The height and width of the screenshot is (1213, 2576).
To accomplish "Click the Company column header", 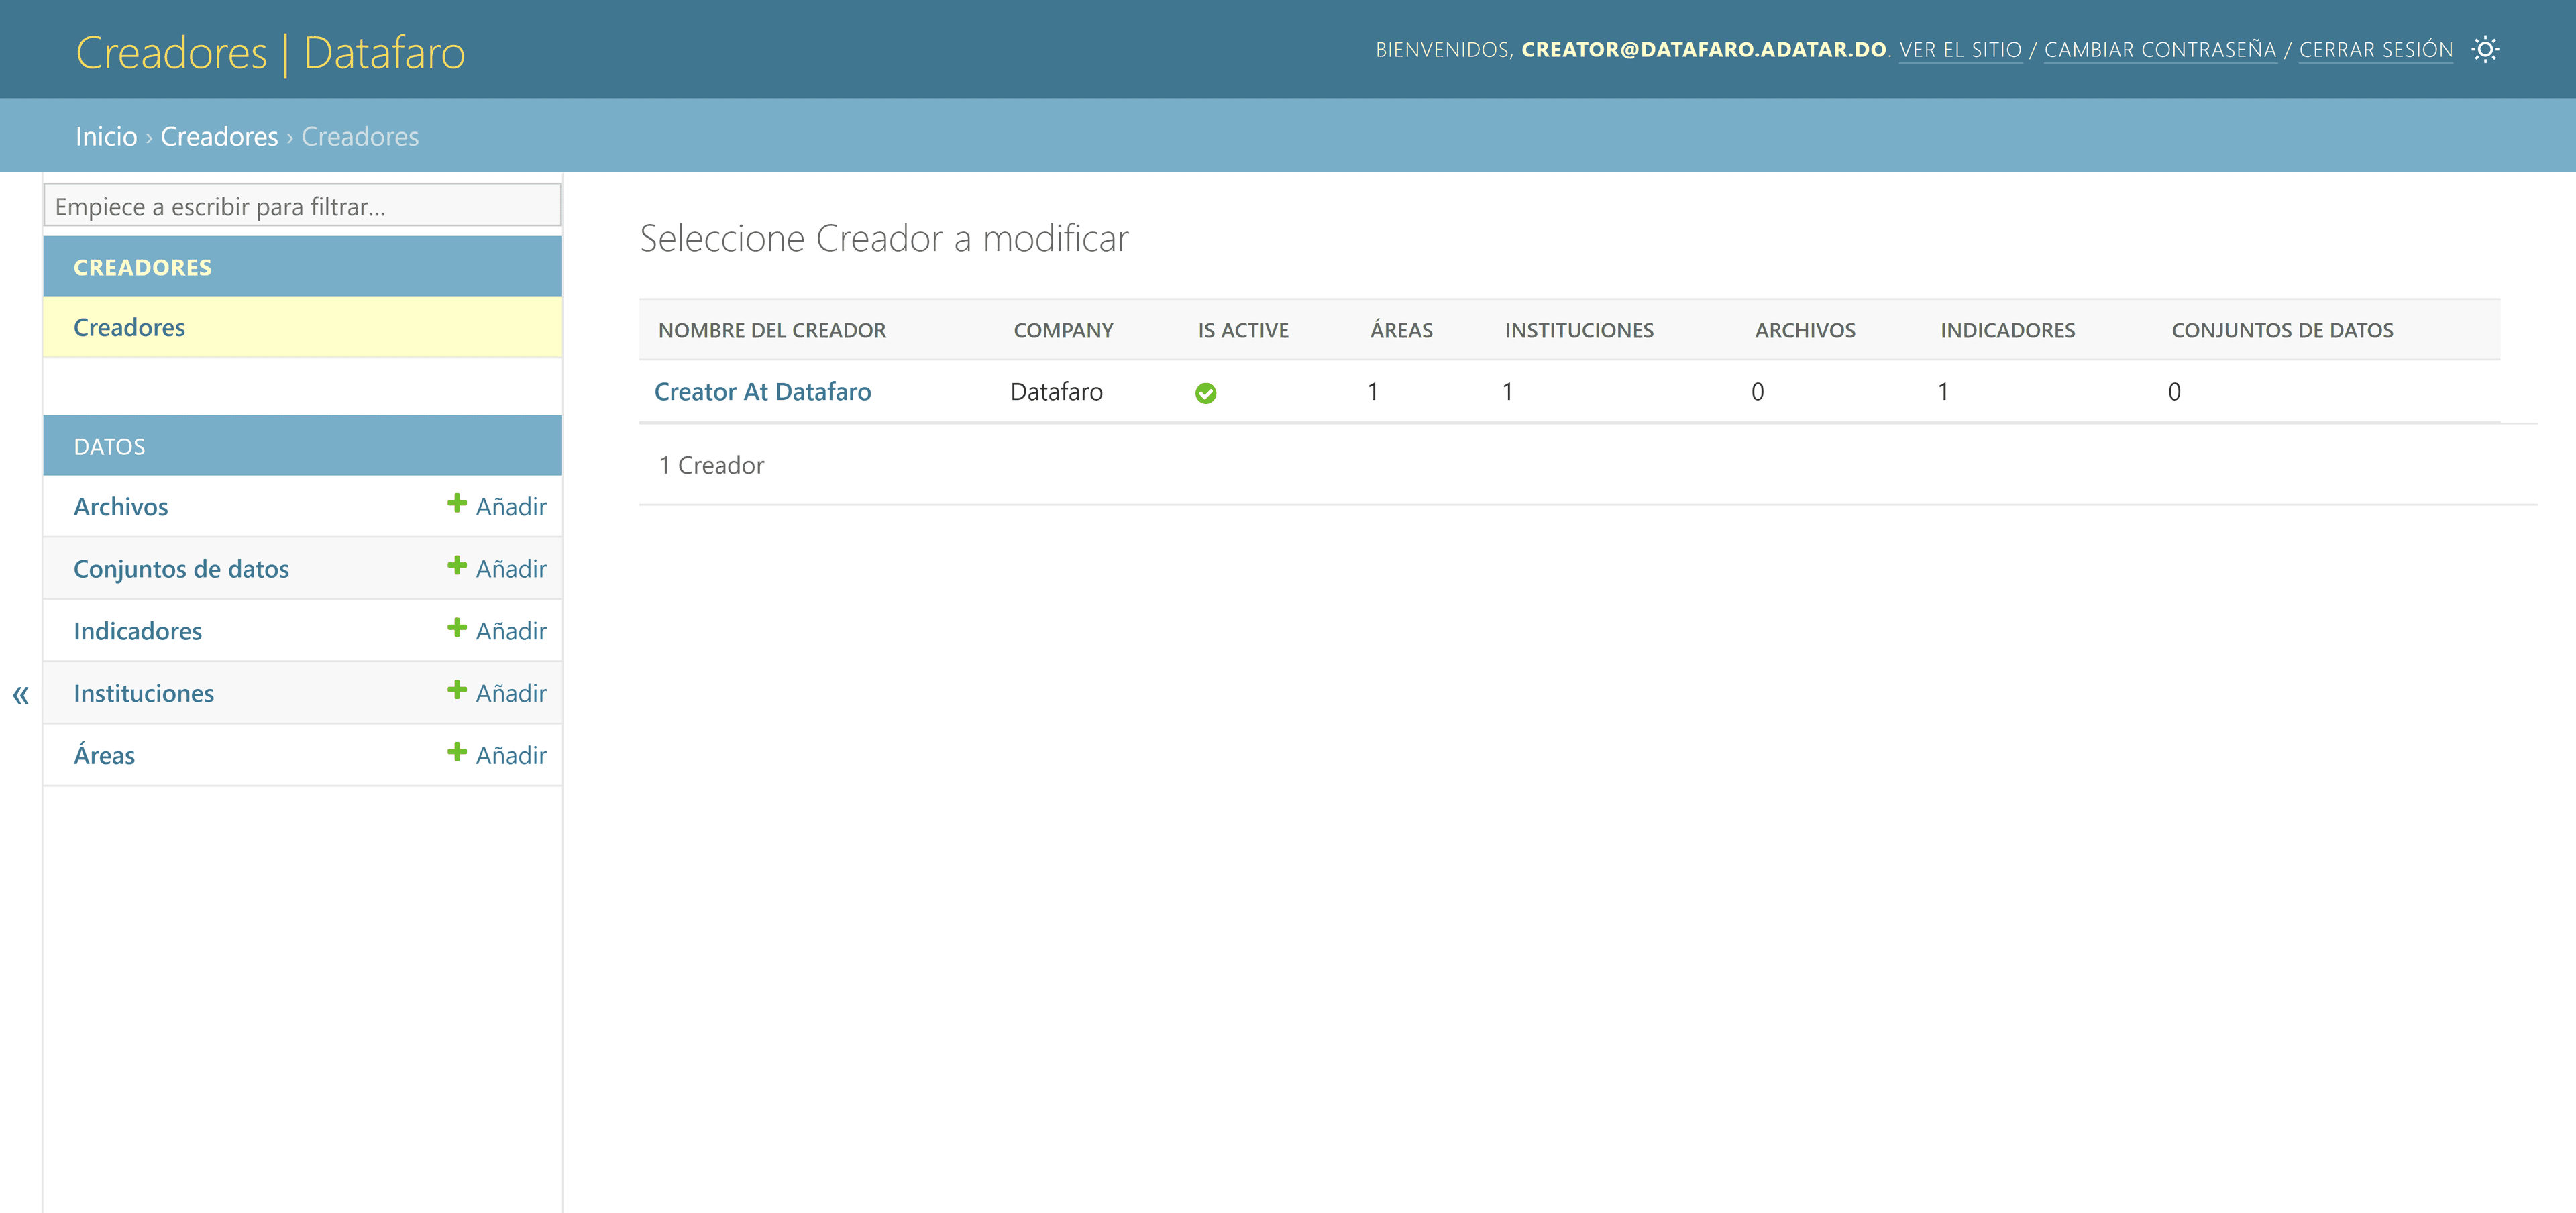I will [x=1063, y=331].
